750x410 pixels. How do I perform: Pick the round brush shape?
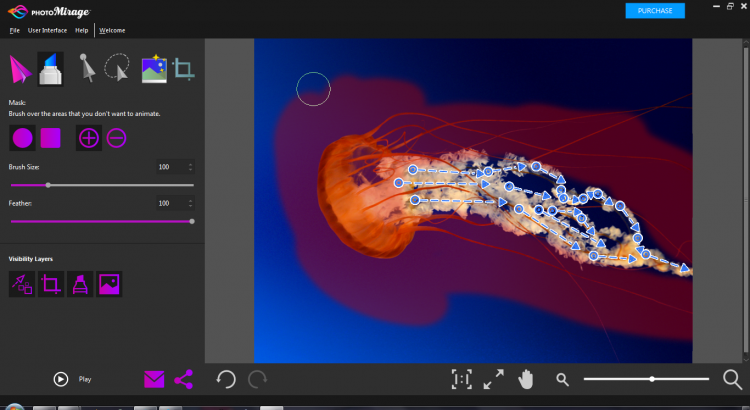[22, 138]
